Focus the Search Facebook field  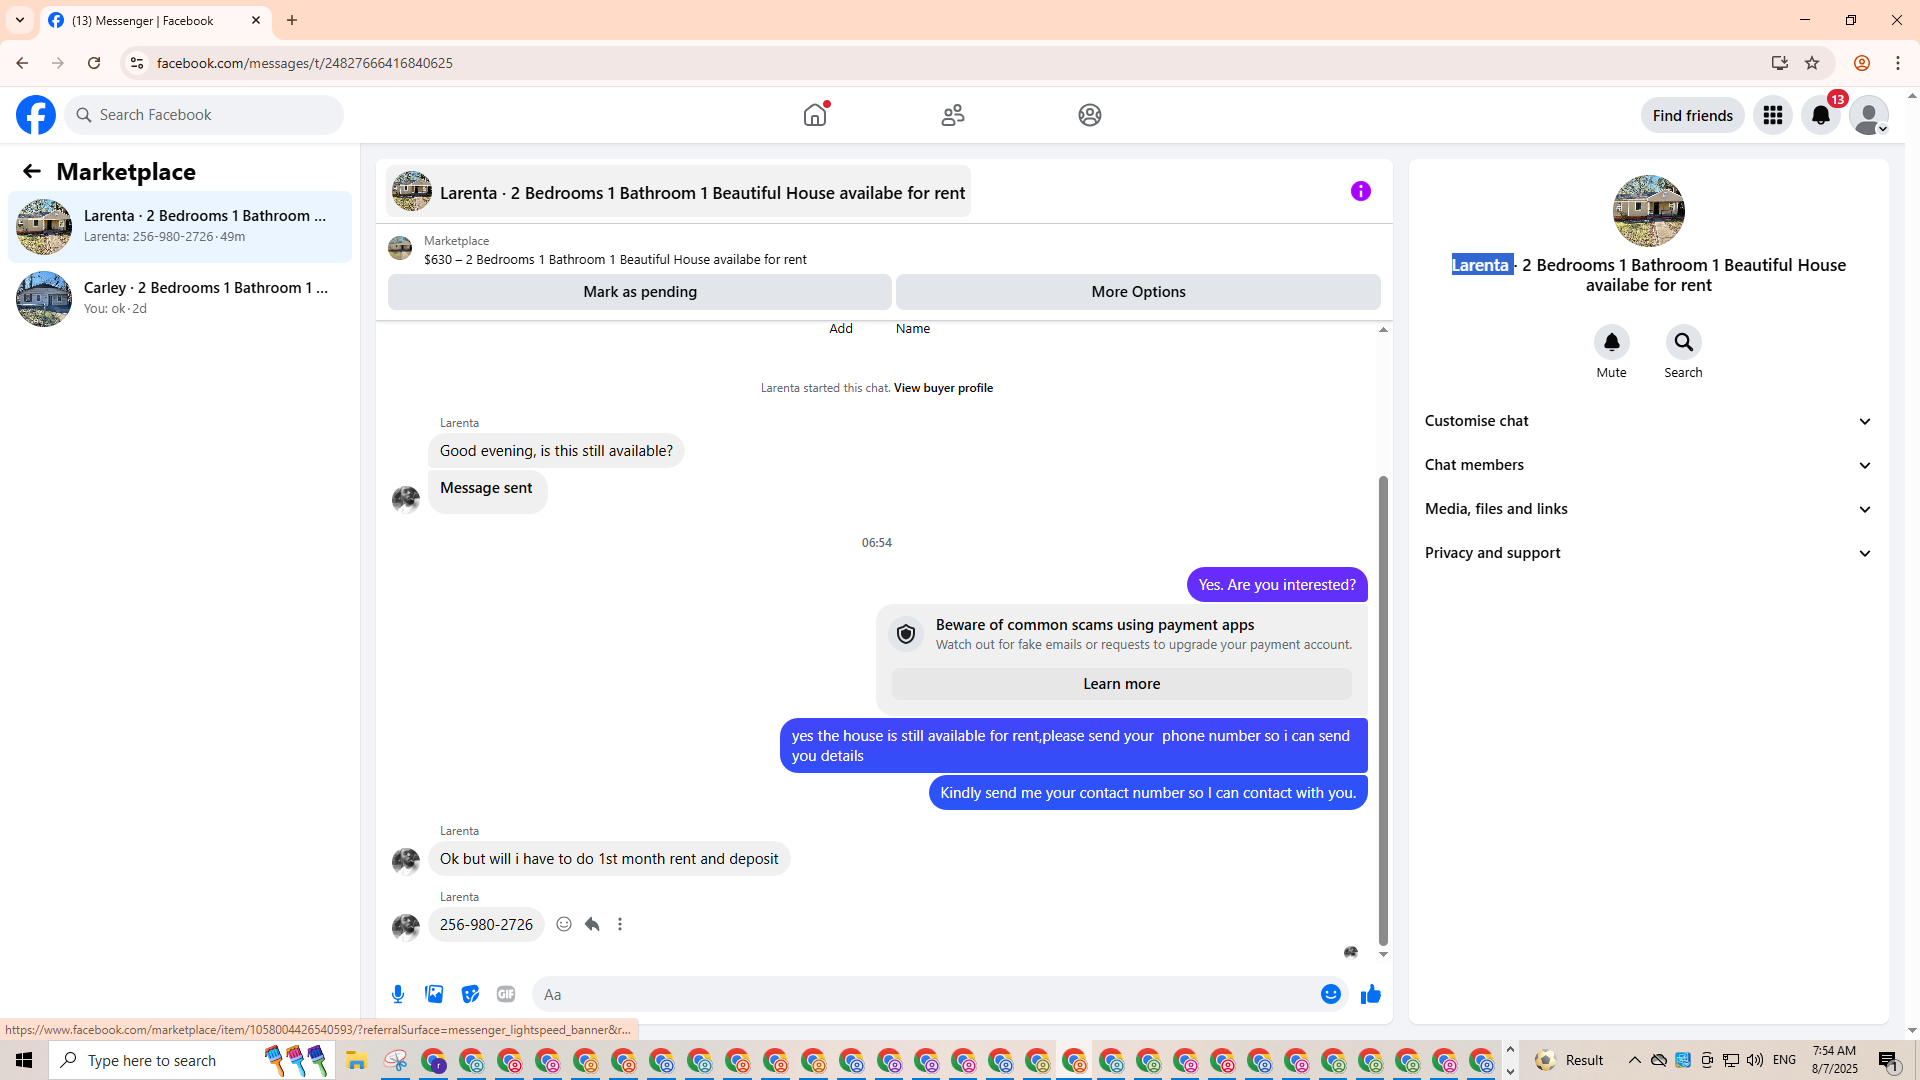coord(205,115)
